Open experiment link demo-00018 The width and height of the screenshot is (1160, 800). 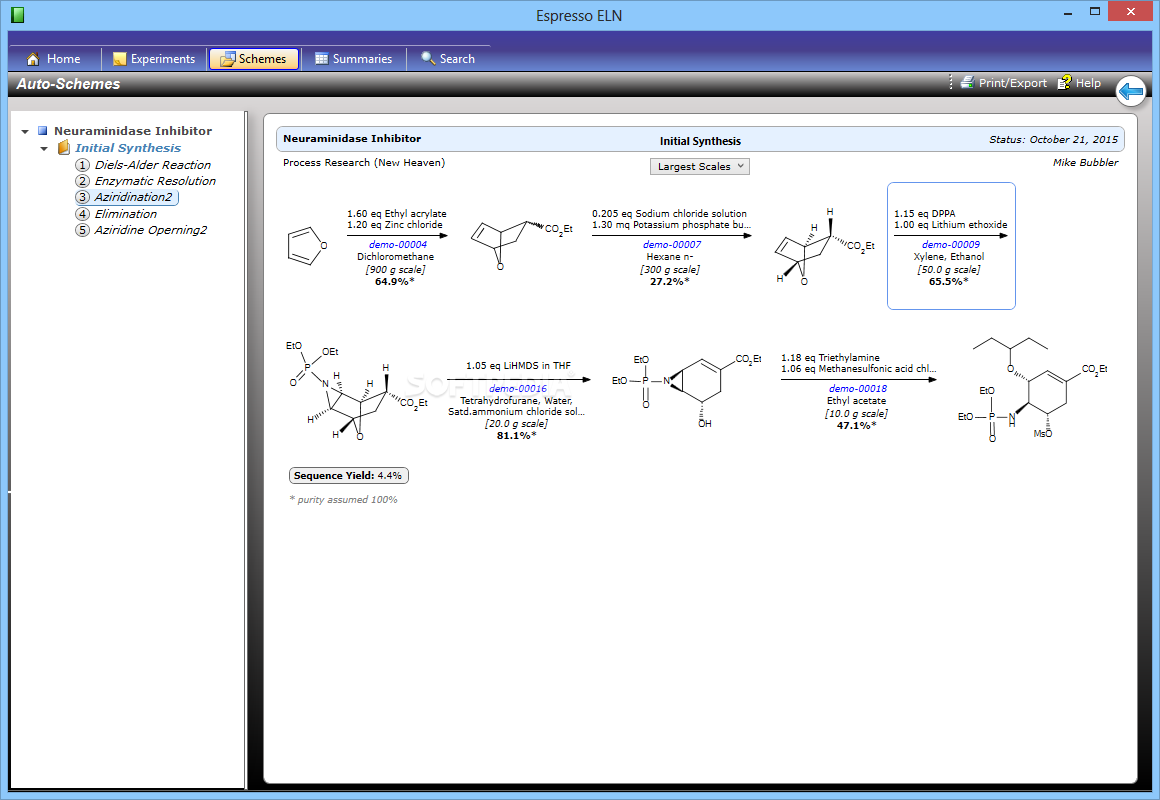857,389
